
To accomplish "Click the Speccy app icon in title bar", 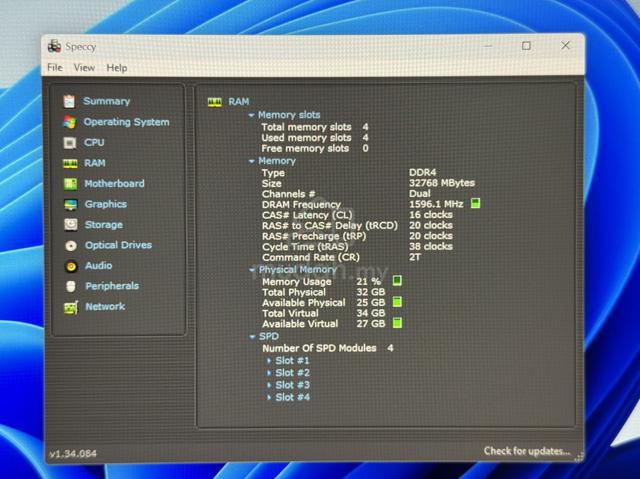I will click(54, 46).
